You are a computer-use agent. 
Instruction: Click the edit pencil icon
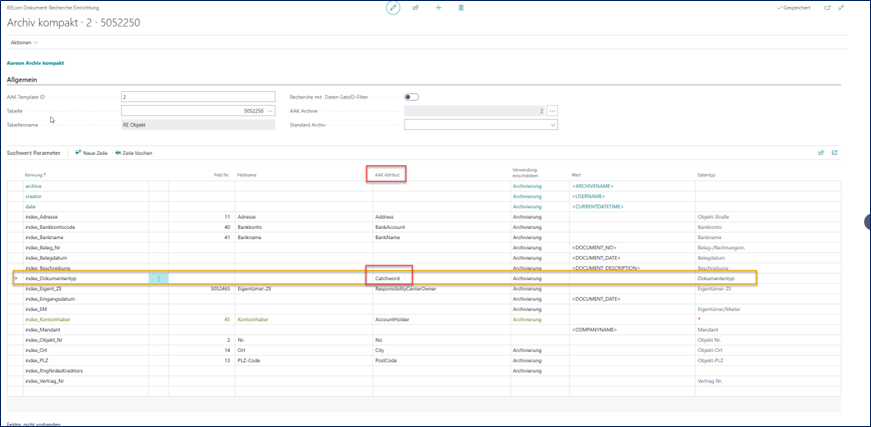pos(393,7)
